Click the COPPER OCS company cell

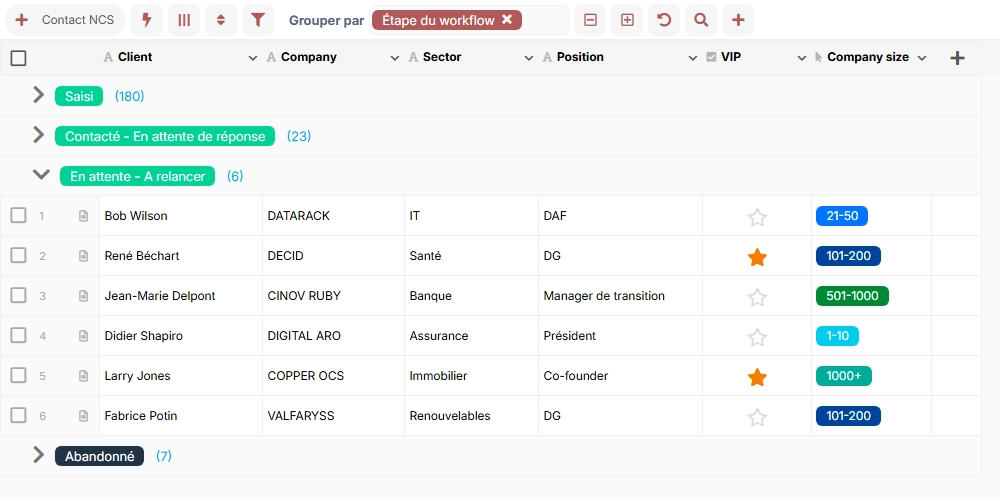click(333, 376)
